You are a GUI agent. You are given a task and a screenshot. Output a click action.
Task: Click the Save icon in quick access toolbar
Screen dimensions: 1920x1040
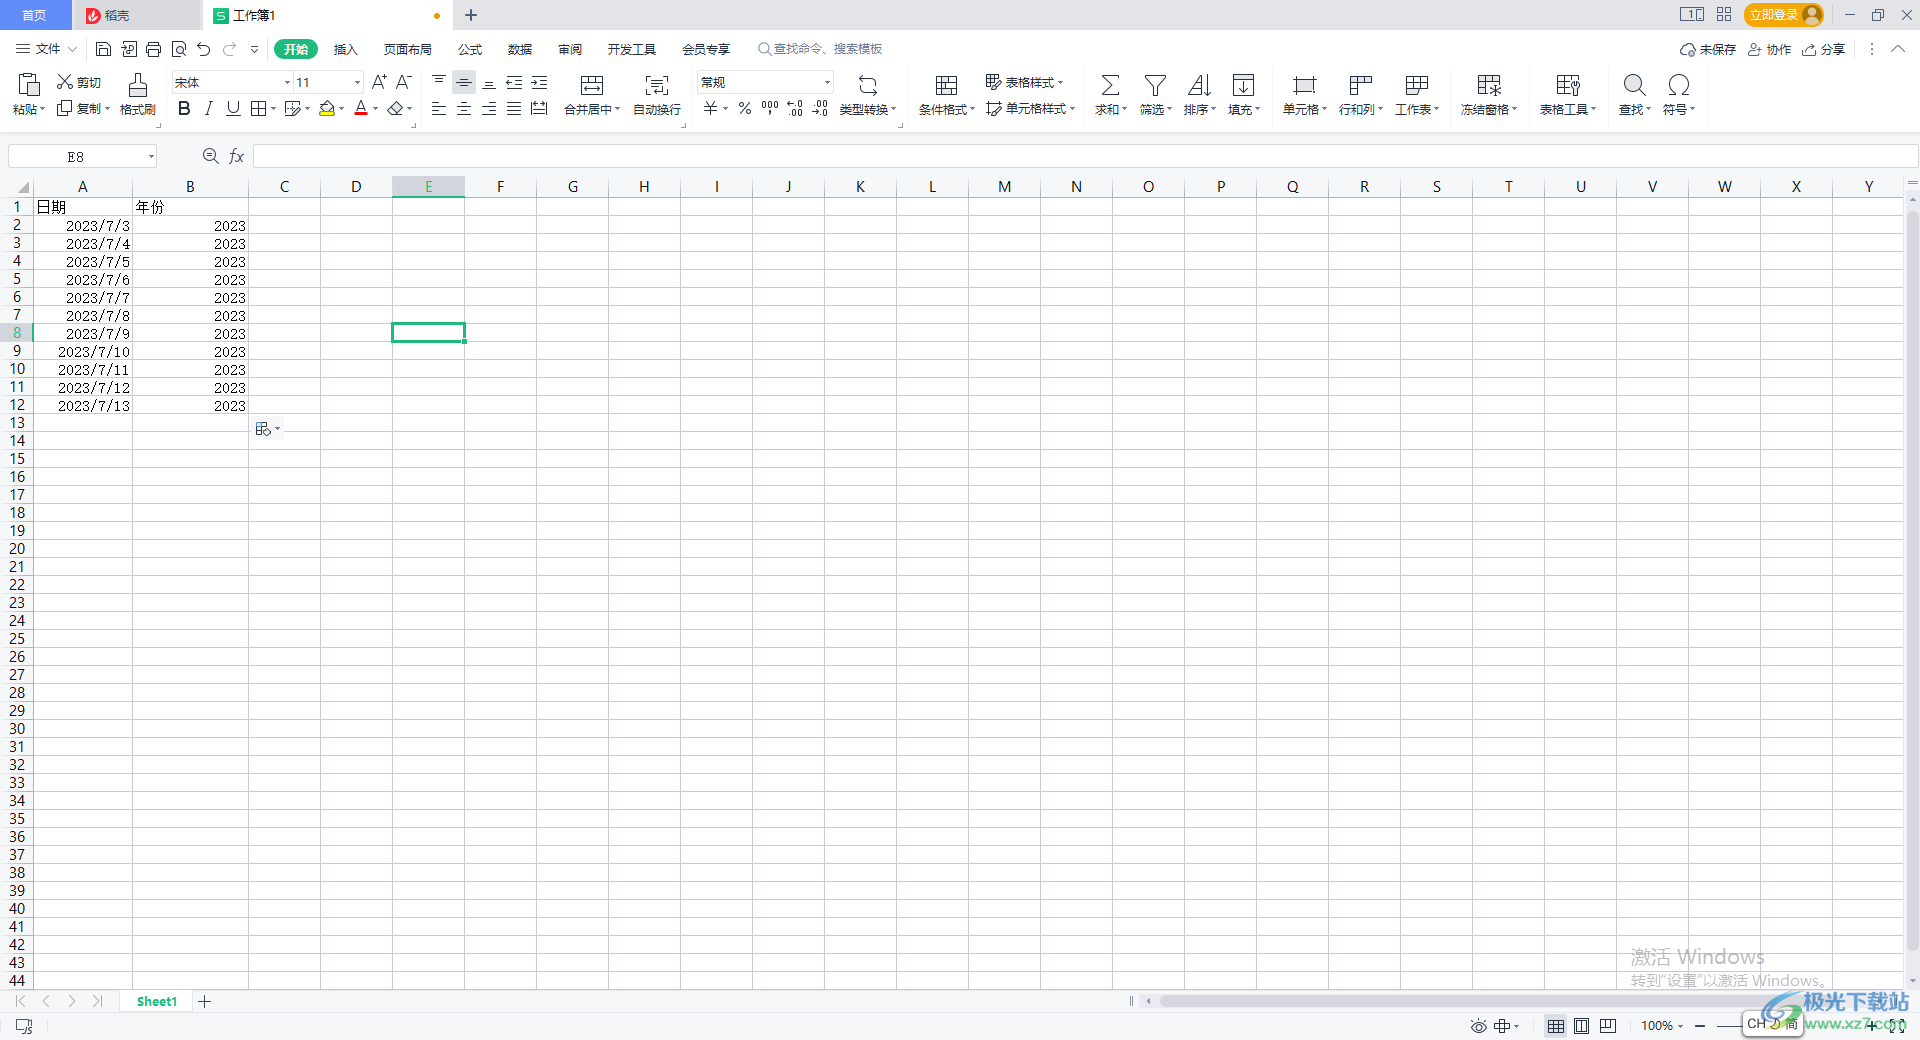(103, 49)
